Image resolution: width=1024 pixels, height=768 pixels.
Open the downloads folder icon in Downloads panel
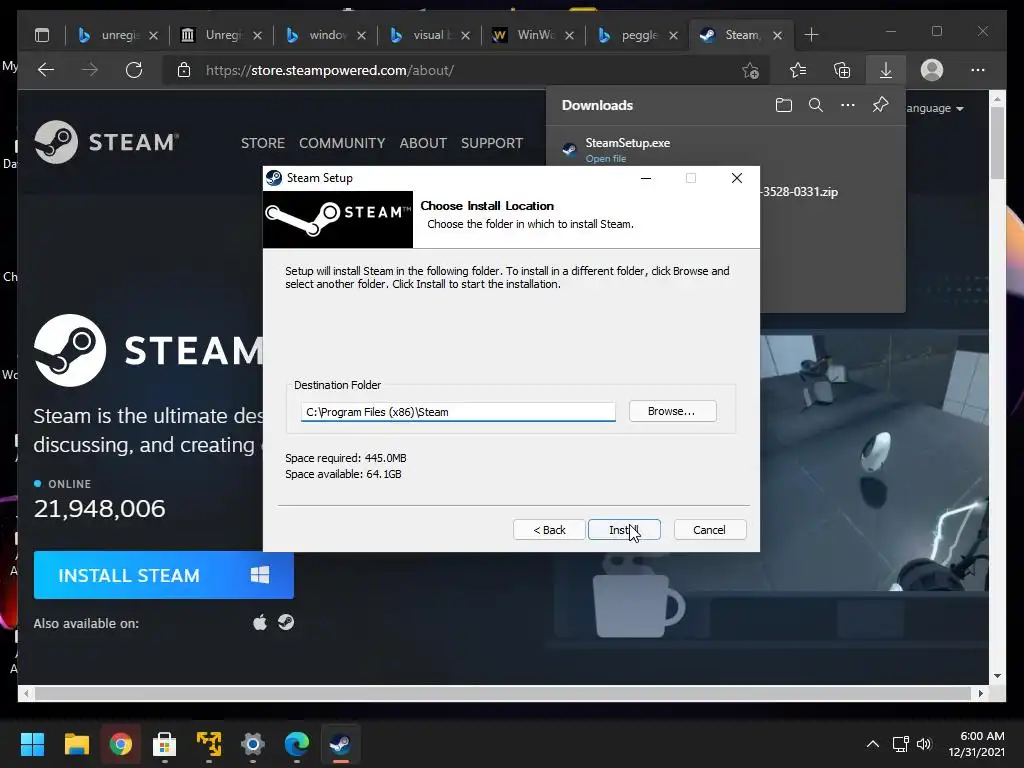784,105
